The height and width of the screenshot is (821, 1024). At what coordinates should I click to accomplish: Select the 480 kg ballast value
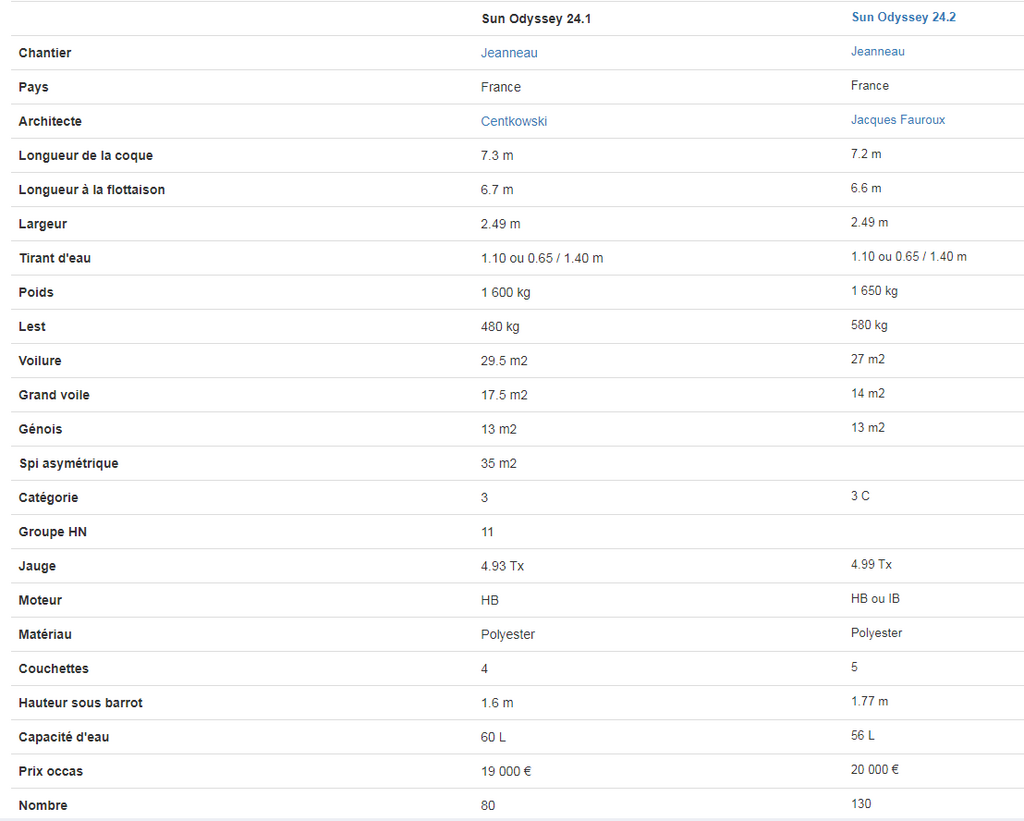(500, 327)
